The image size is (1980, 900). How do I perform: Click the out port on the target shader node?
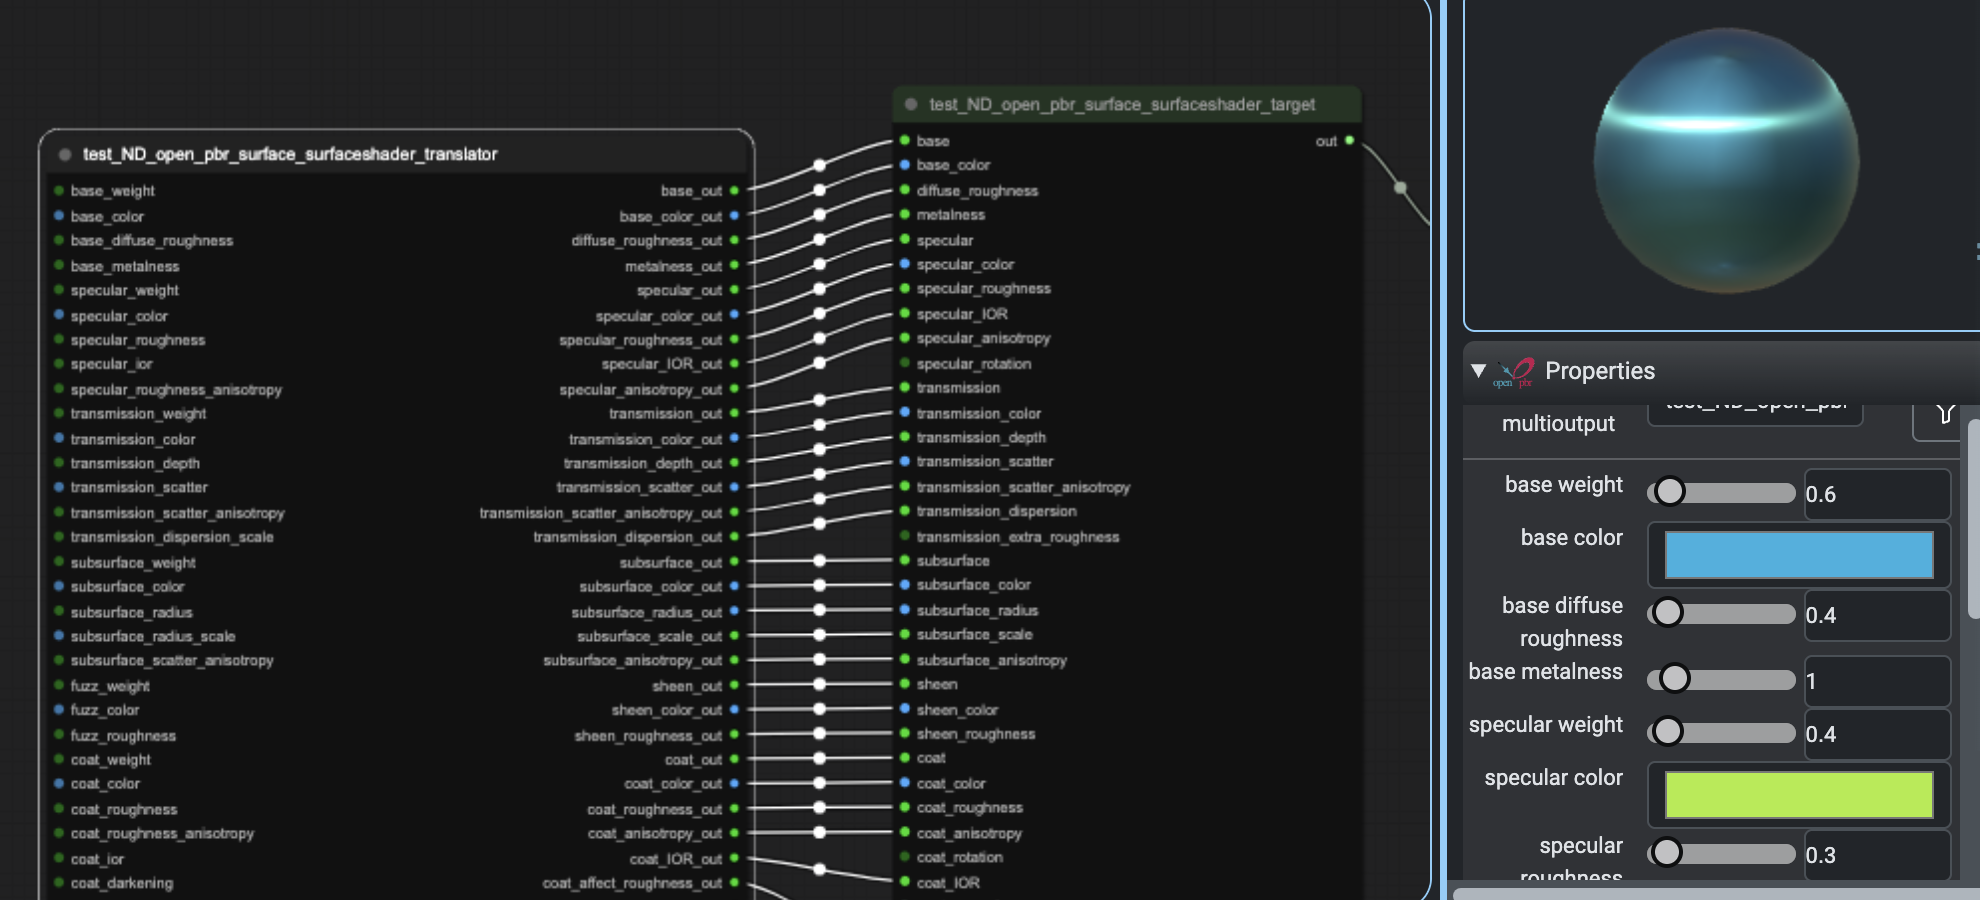point(1349,141)
